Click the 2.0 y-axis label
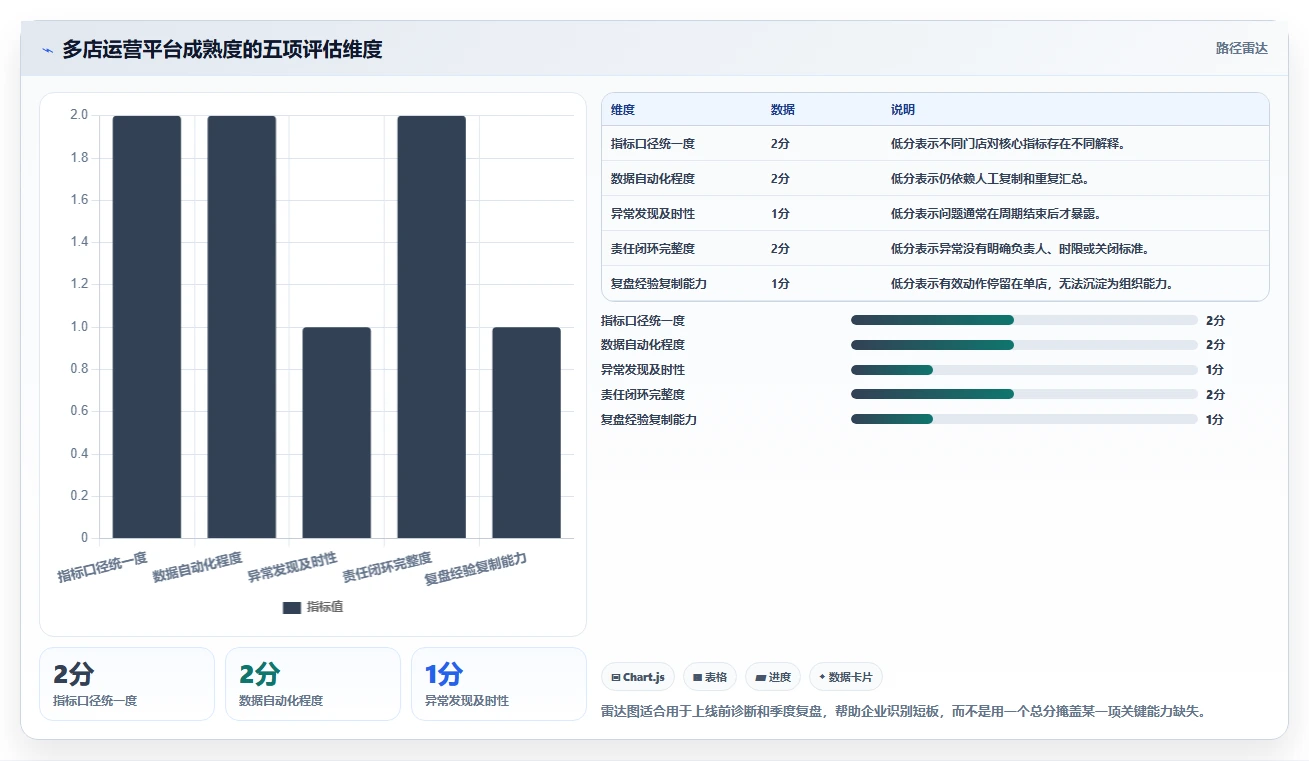This screenshot has width=1309, height=761. (x=79, y=115)
